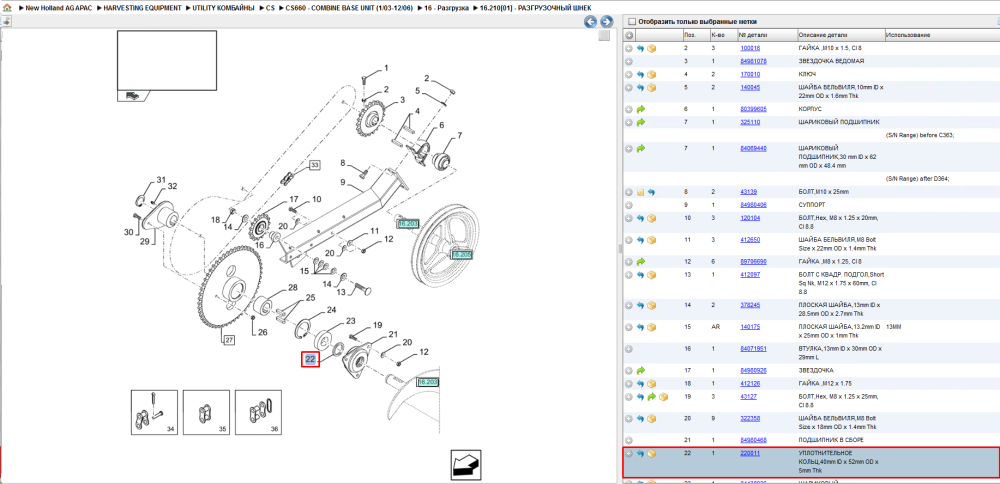
Task: Click the green arrow for ЗВЕЗДОЧКА part 84980926
Action: coord(640,370)
